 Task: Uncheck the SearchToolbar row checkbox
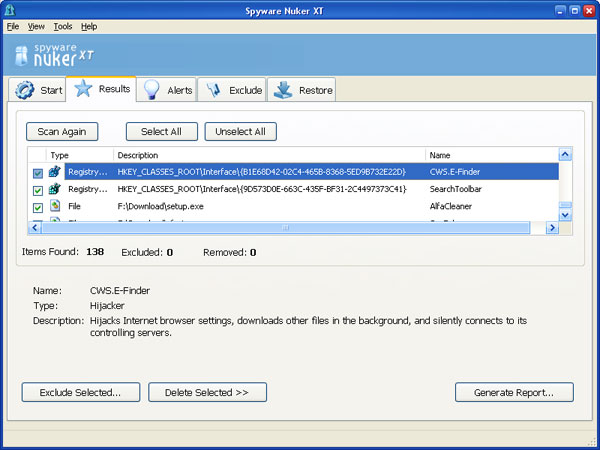tap(38, 190)
